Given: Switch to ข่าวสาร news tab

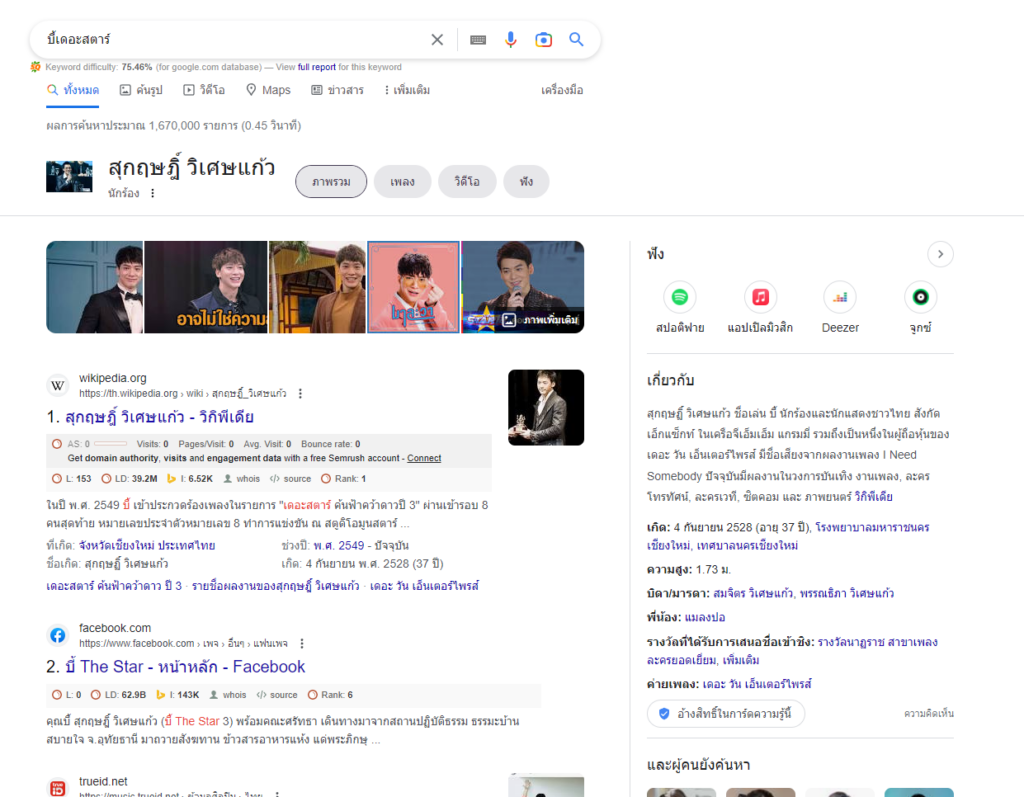Looking at the screenshot, I should [x=337, y=90].
